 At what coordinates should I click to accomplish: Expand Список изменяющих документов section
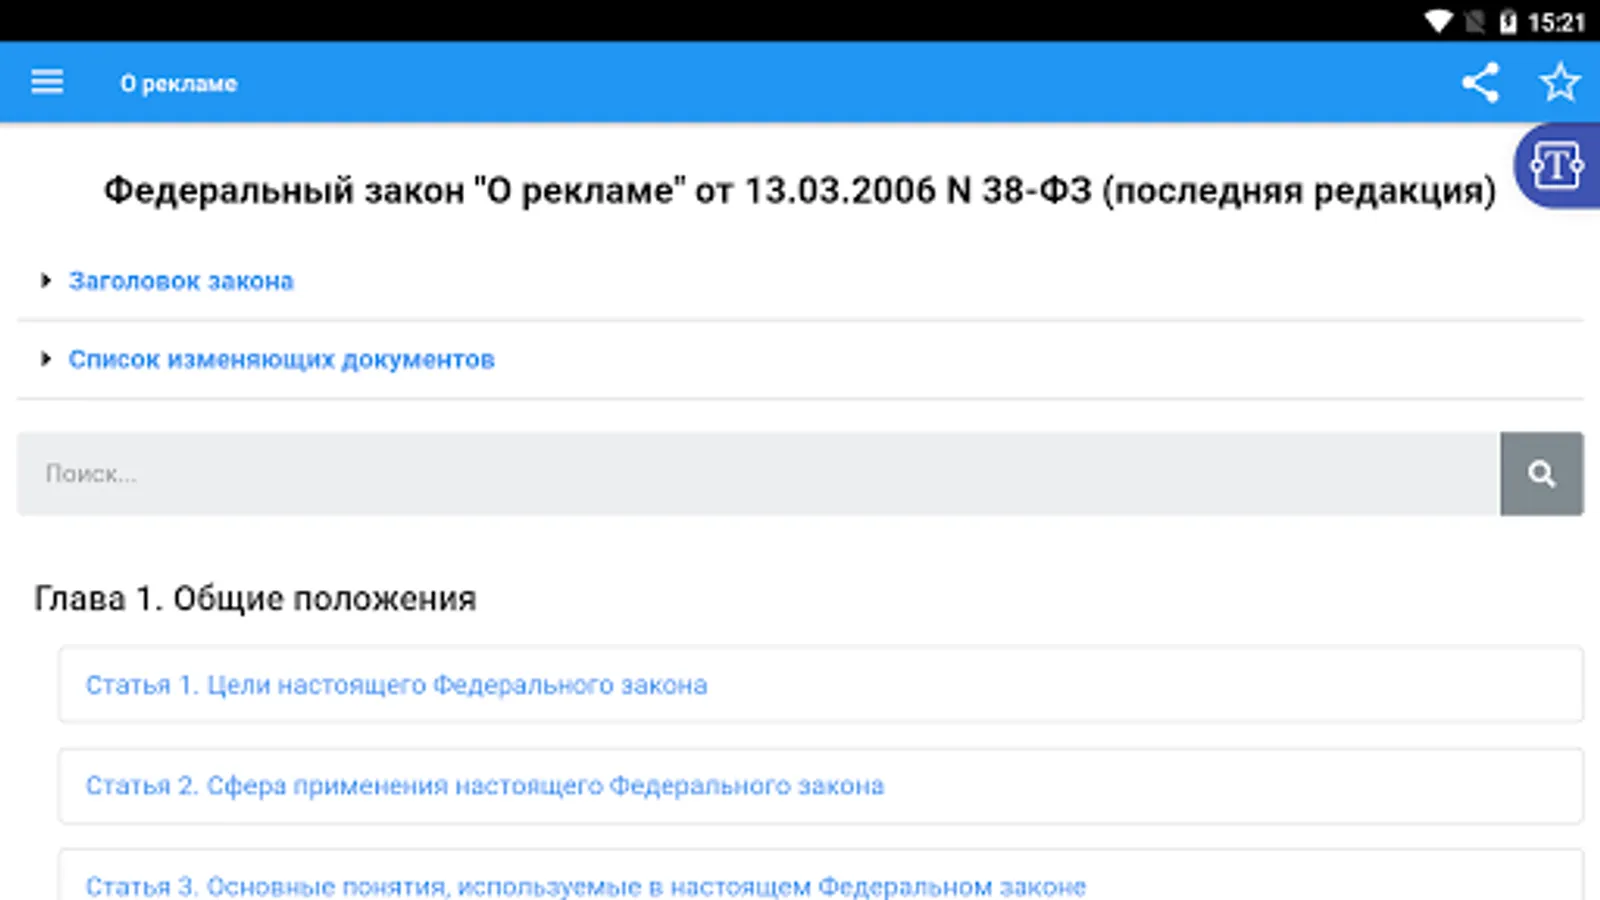tap(45, 359)
